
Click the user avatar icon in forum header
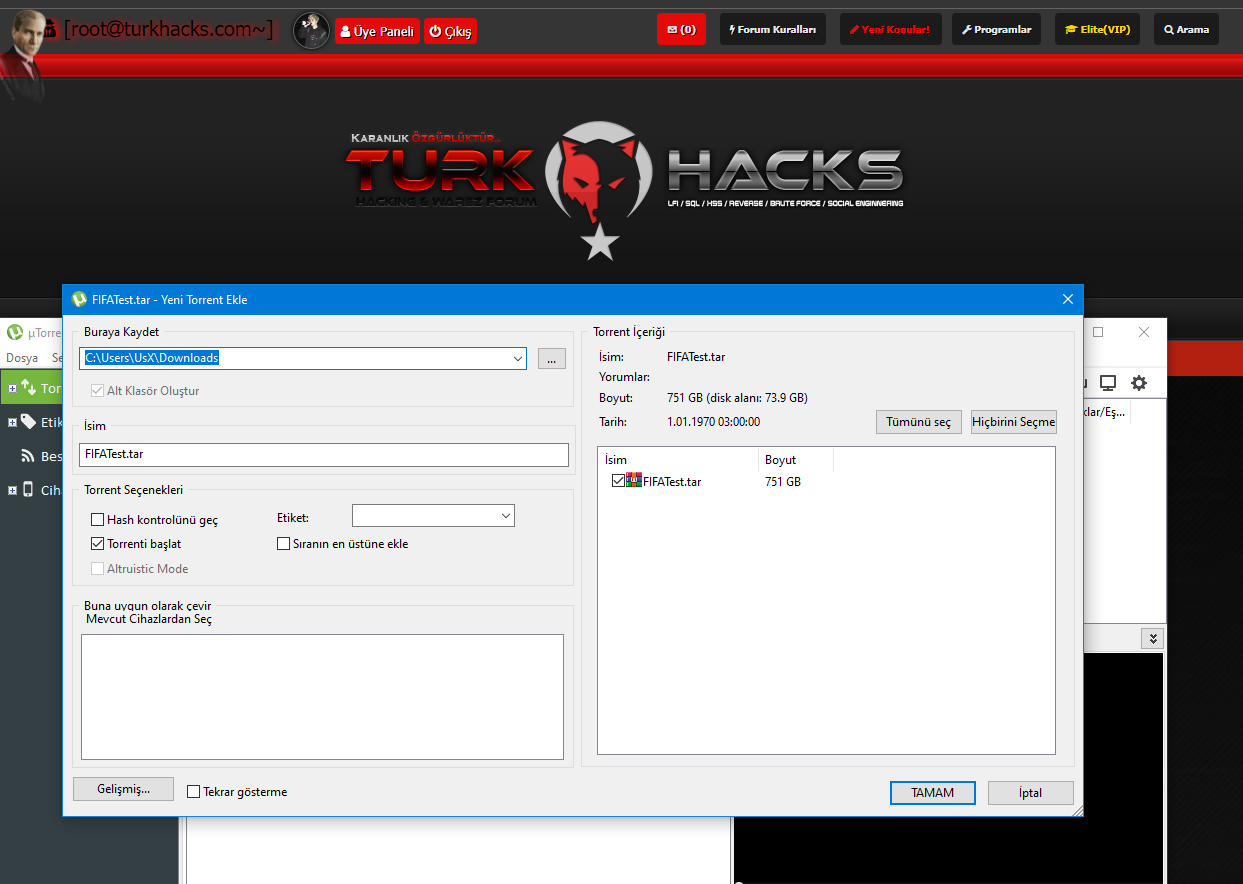(x=311, y=31)
